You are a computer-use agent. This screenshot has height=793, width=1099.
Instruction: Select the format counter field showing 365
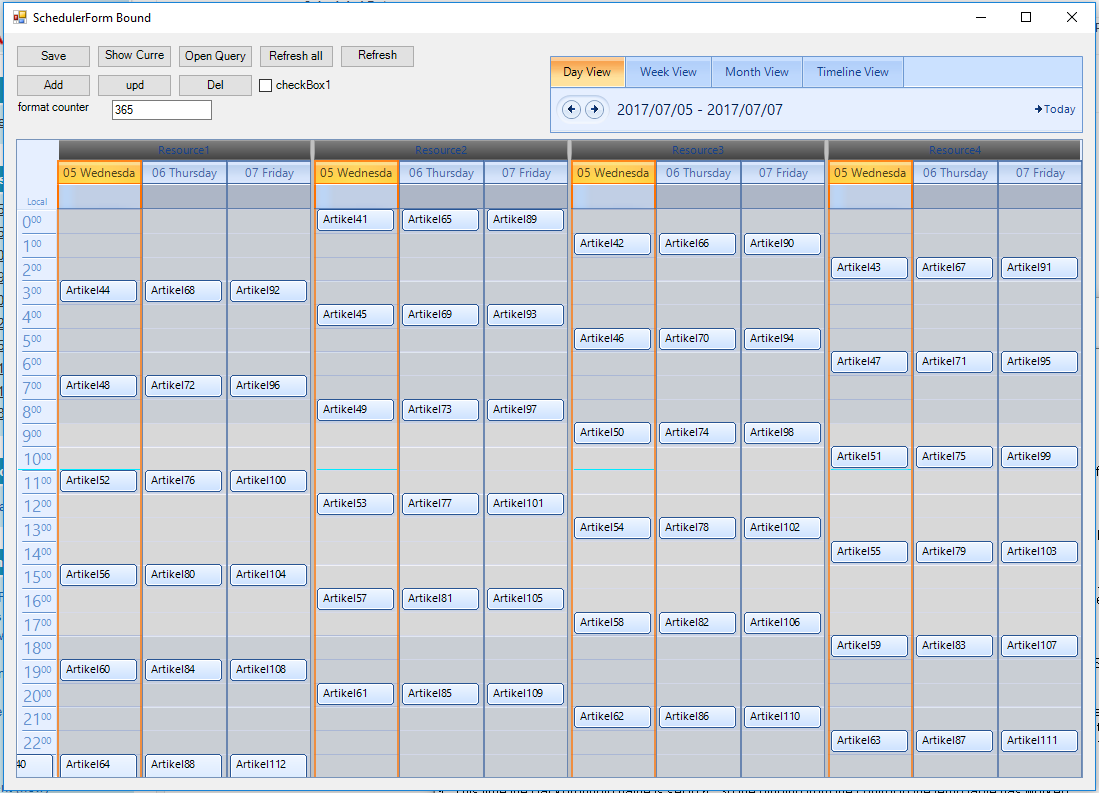click(x=161, y=110)
